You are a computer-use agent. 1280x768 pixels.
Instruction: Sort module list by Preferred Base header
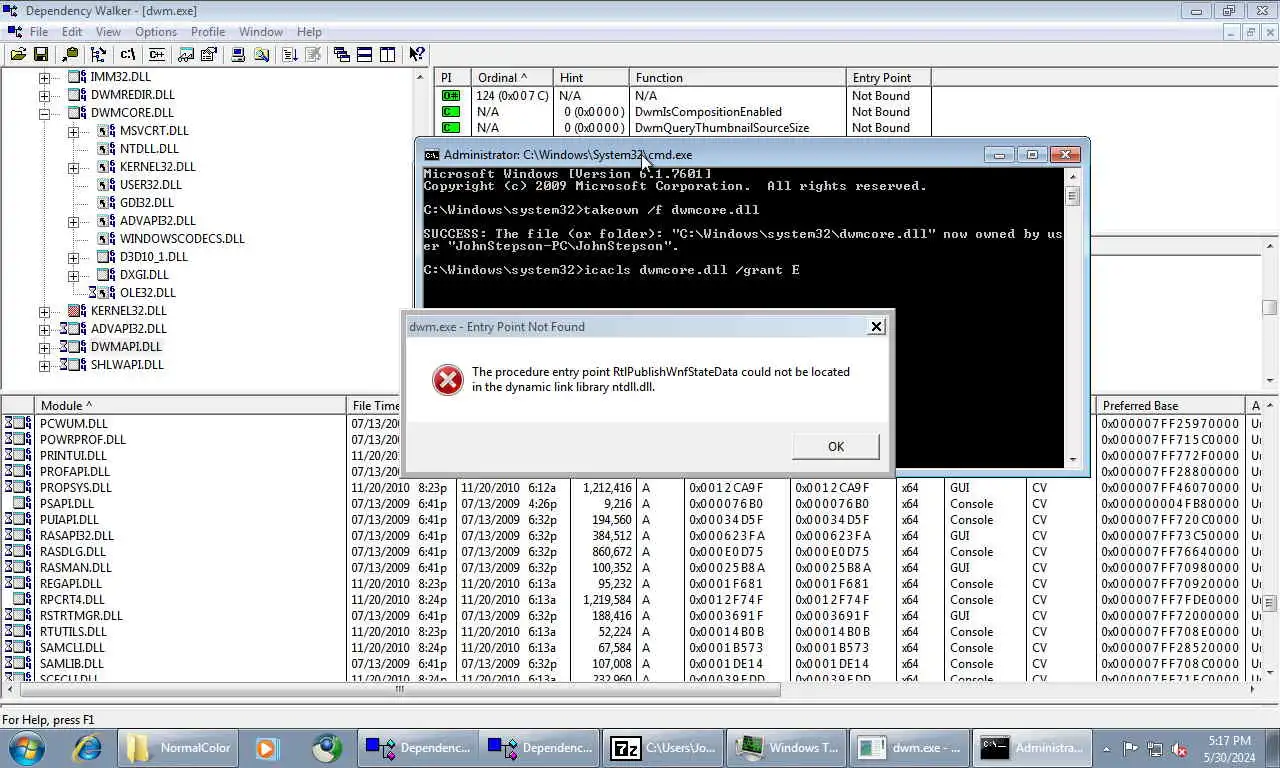click(1171, 405)
